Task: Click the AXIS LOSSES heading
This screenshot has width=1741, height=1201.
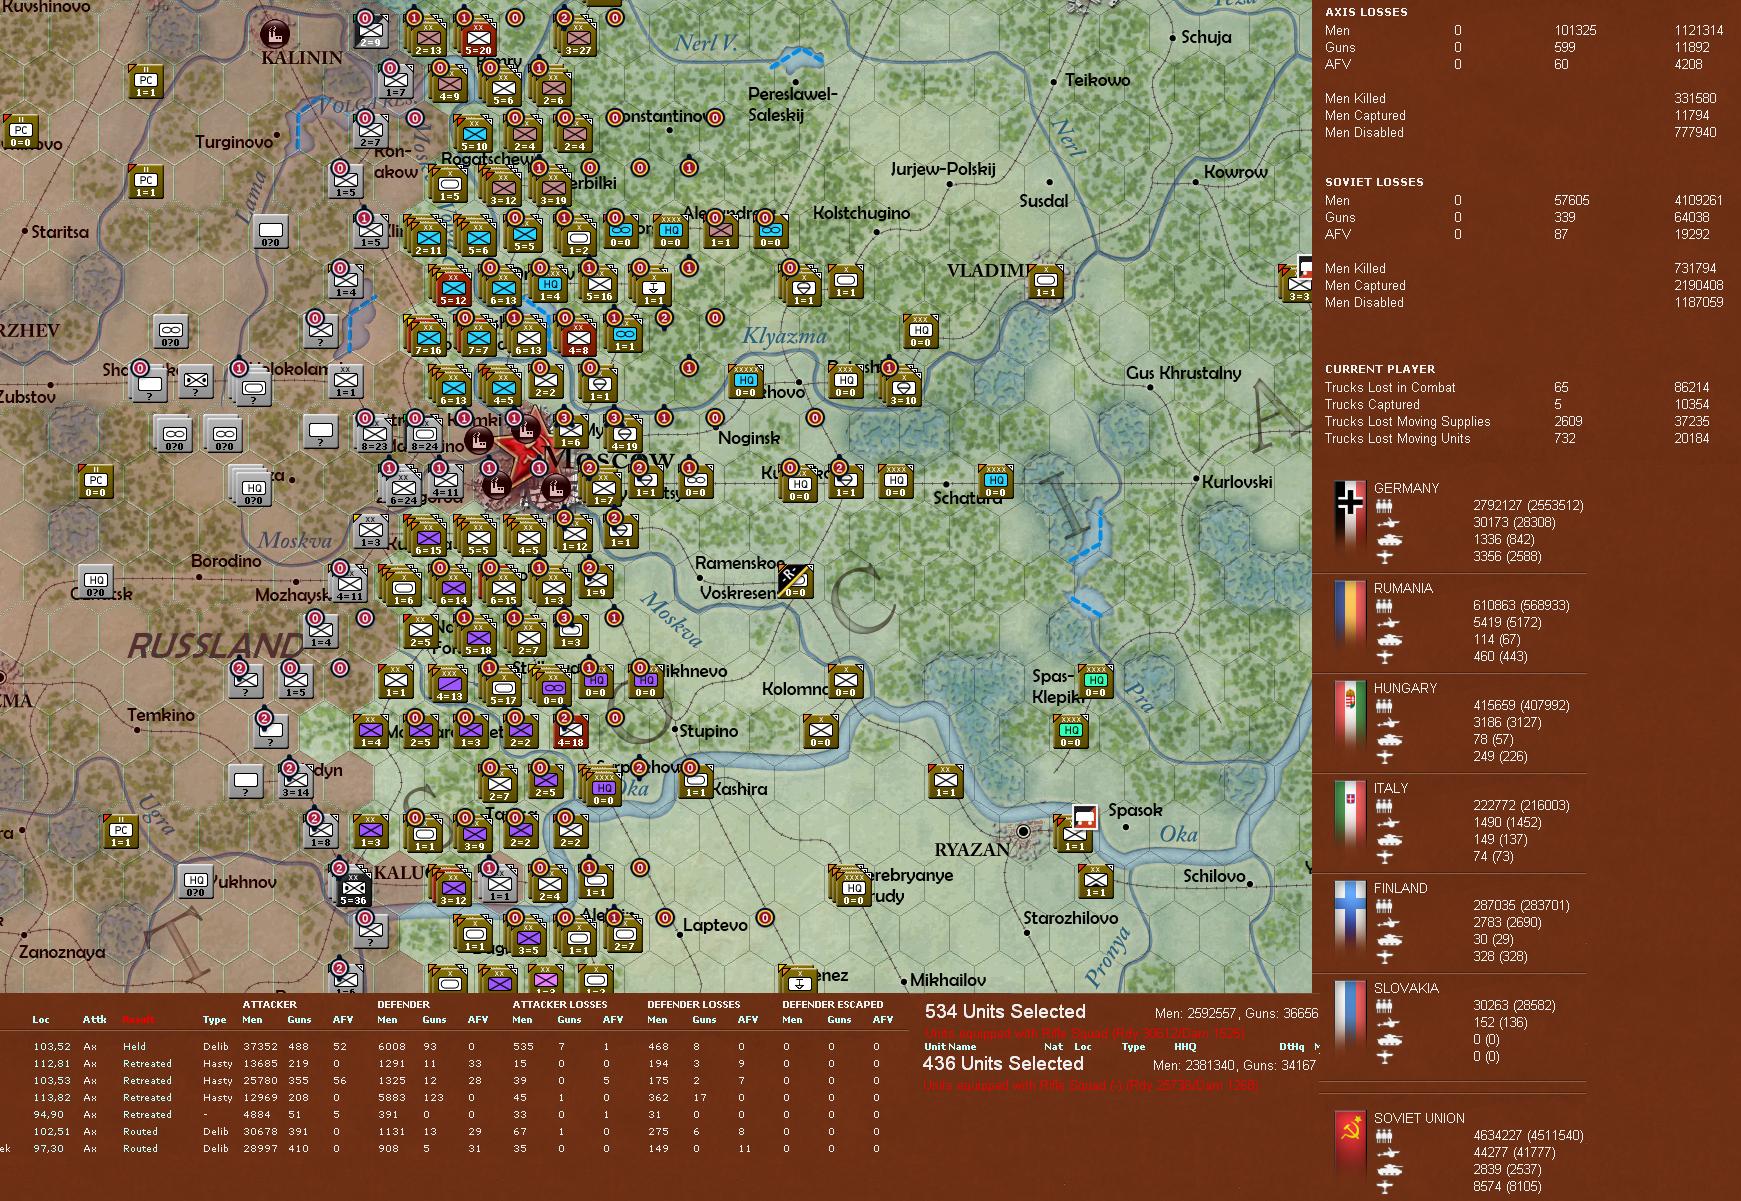Action: pos(1366,12)
